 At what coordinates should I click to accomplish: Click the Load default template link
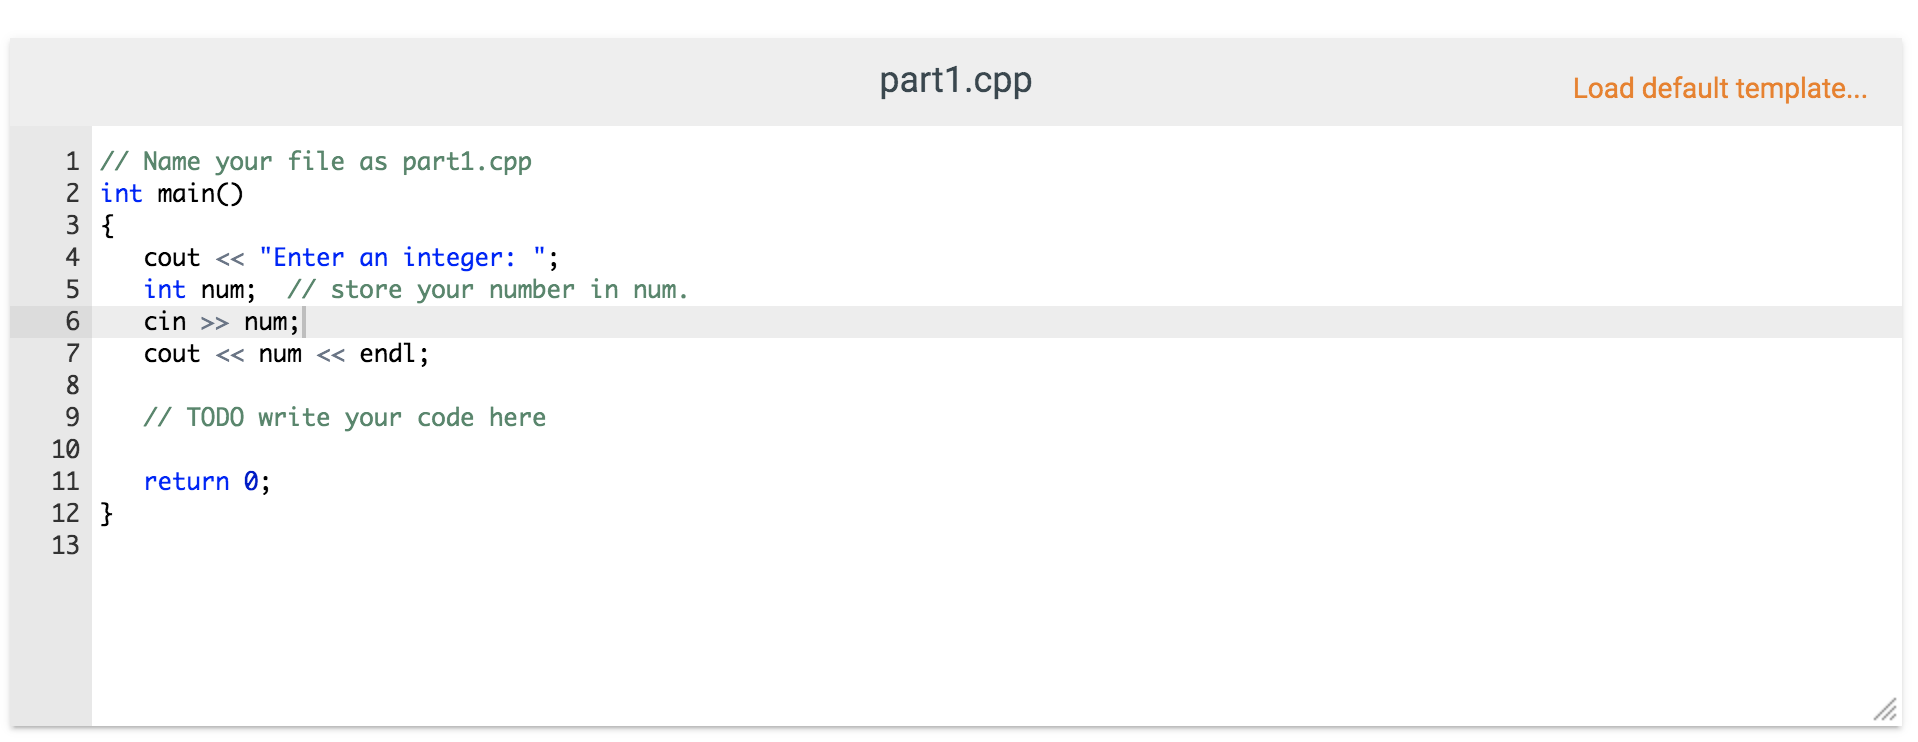pyautogui.click(x=1719, y=88)
